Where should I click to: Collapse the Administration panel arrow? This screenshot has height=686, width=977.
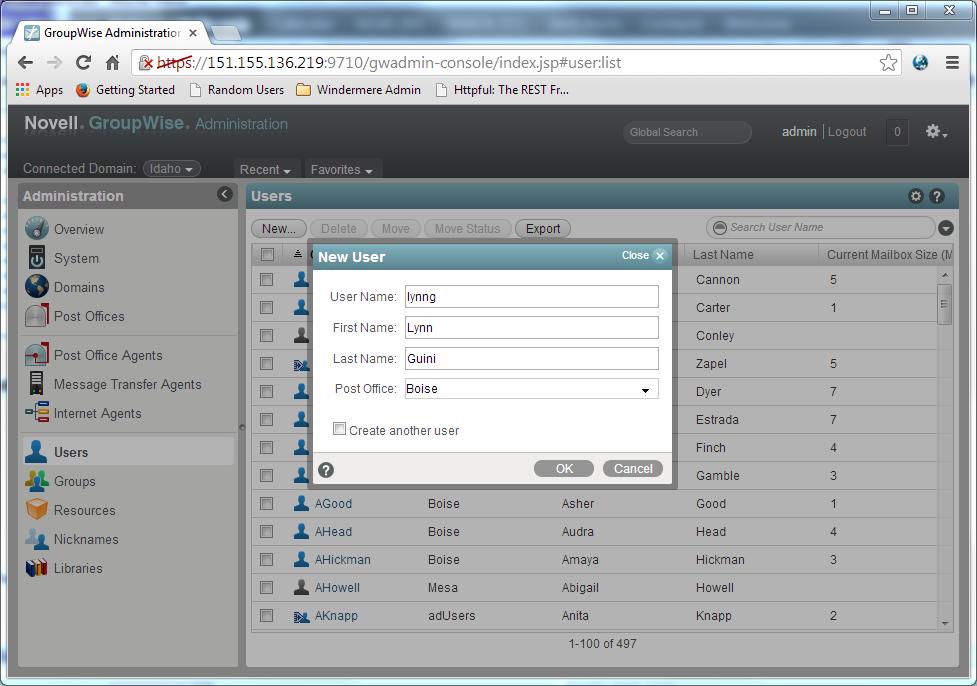click(225, 194)
